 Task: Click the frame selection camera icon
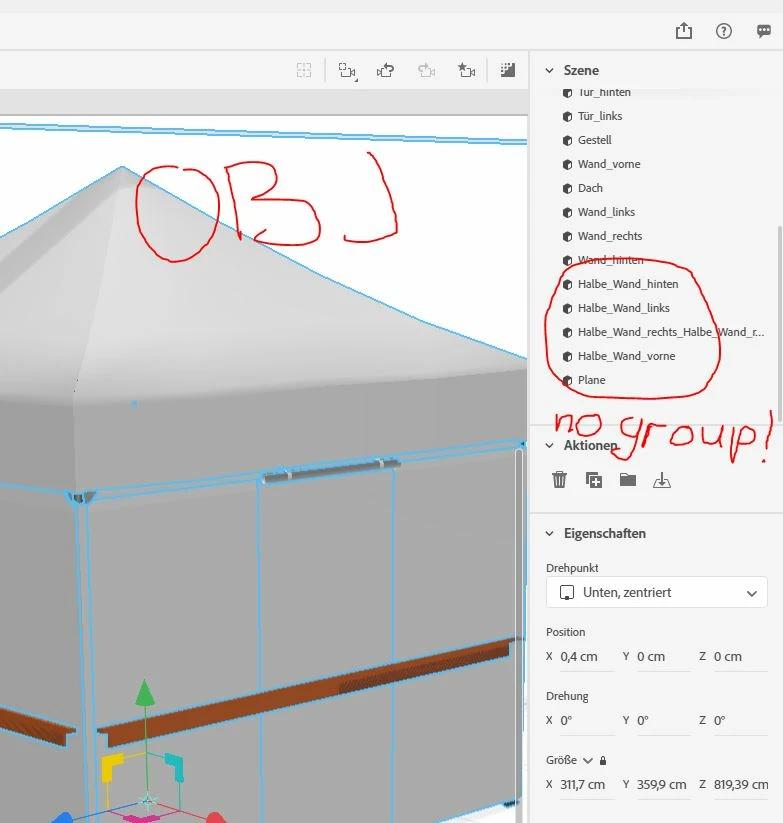pyautogui.click(x=347, y=70)
